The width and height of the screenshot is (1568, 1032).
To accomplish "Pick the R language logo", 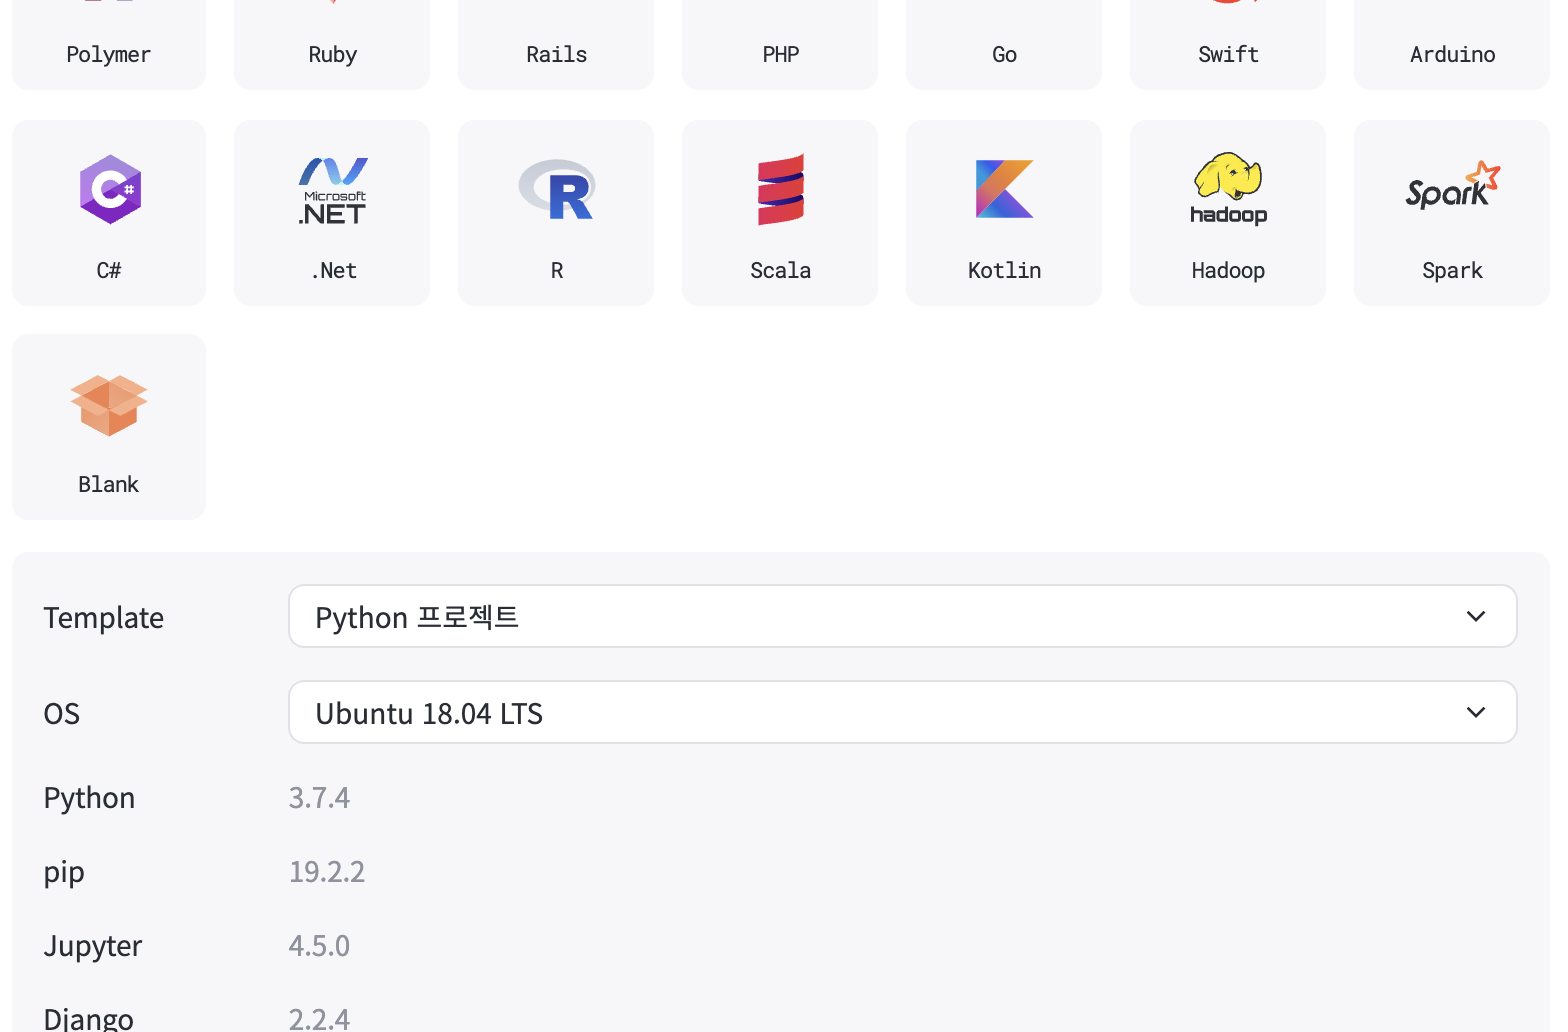I will [x=557, y=189].
